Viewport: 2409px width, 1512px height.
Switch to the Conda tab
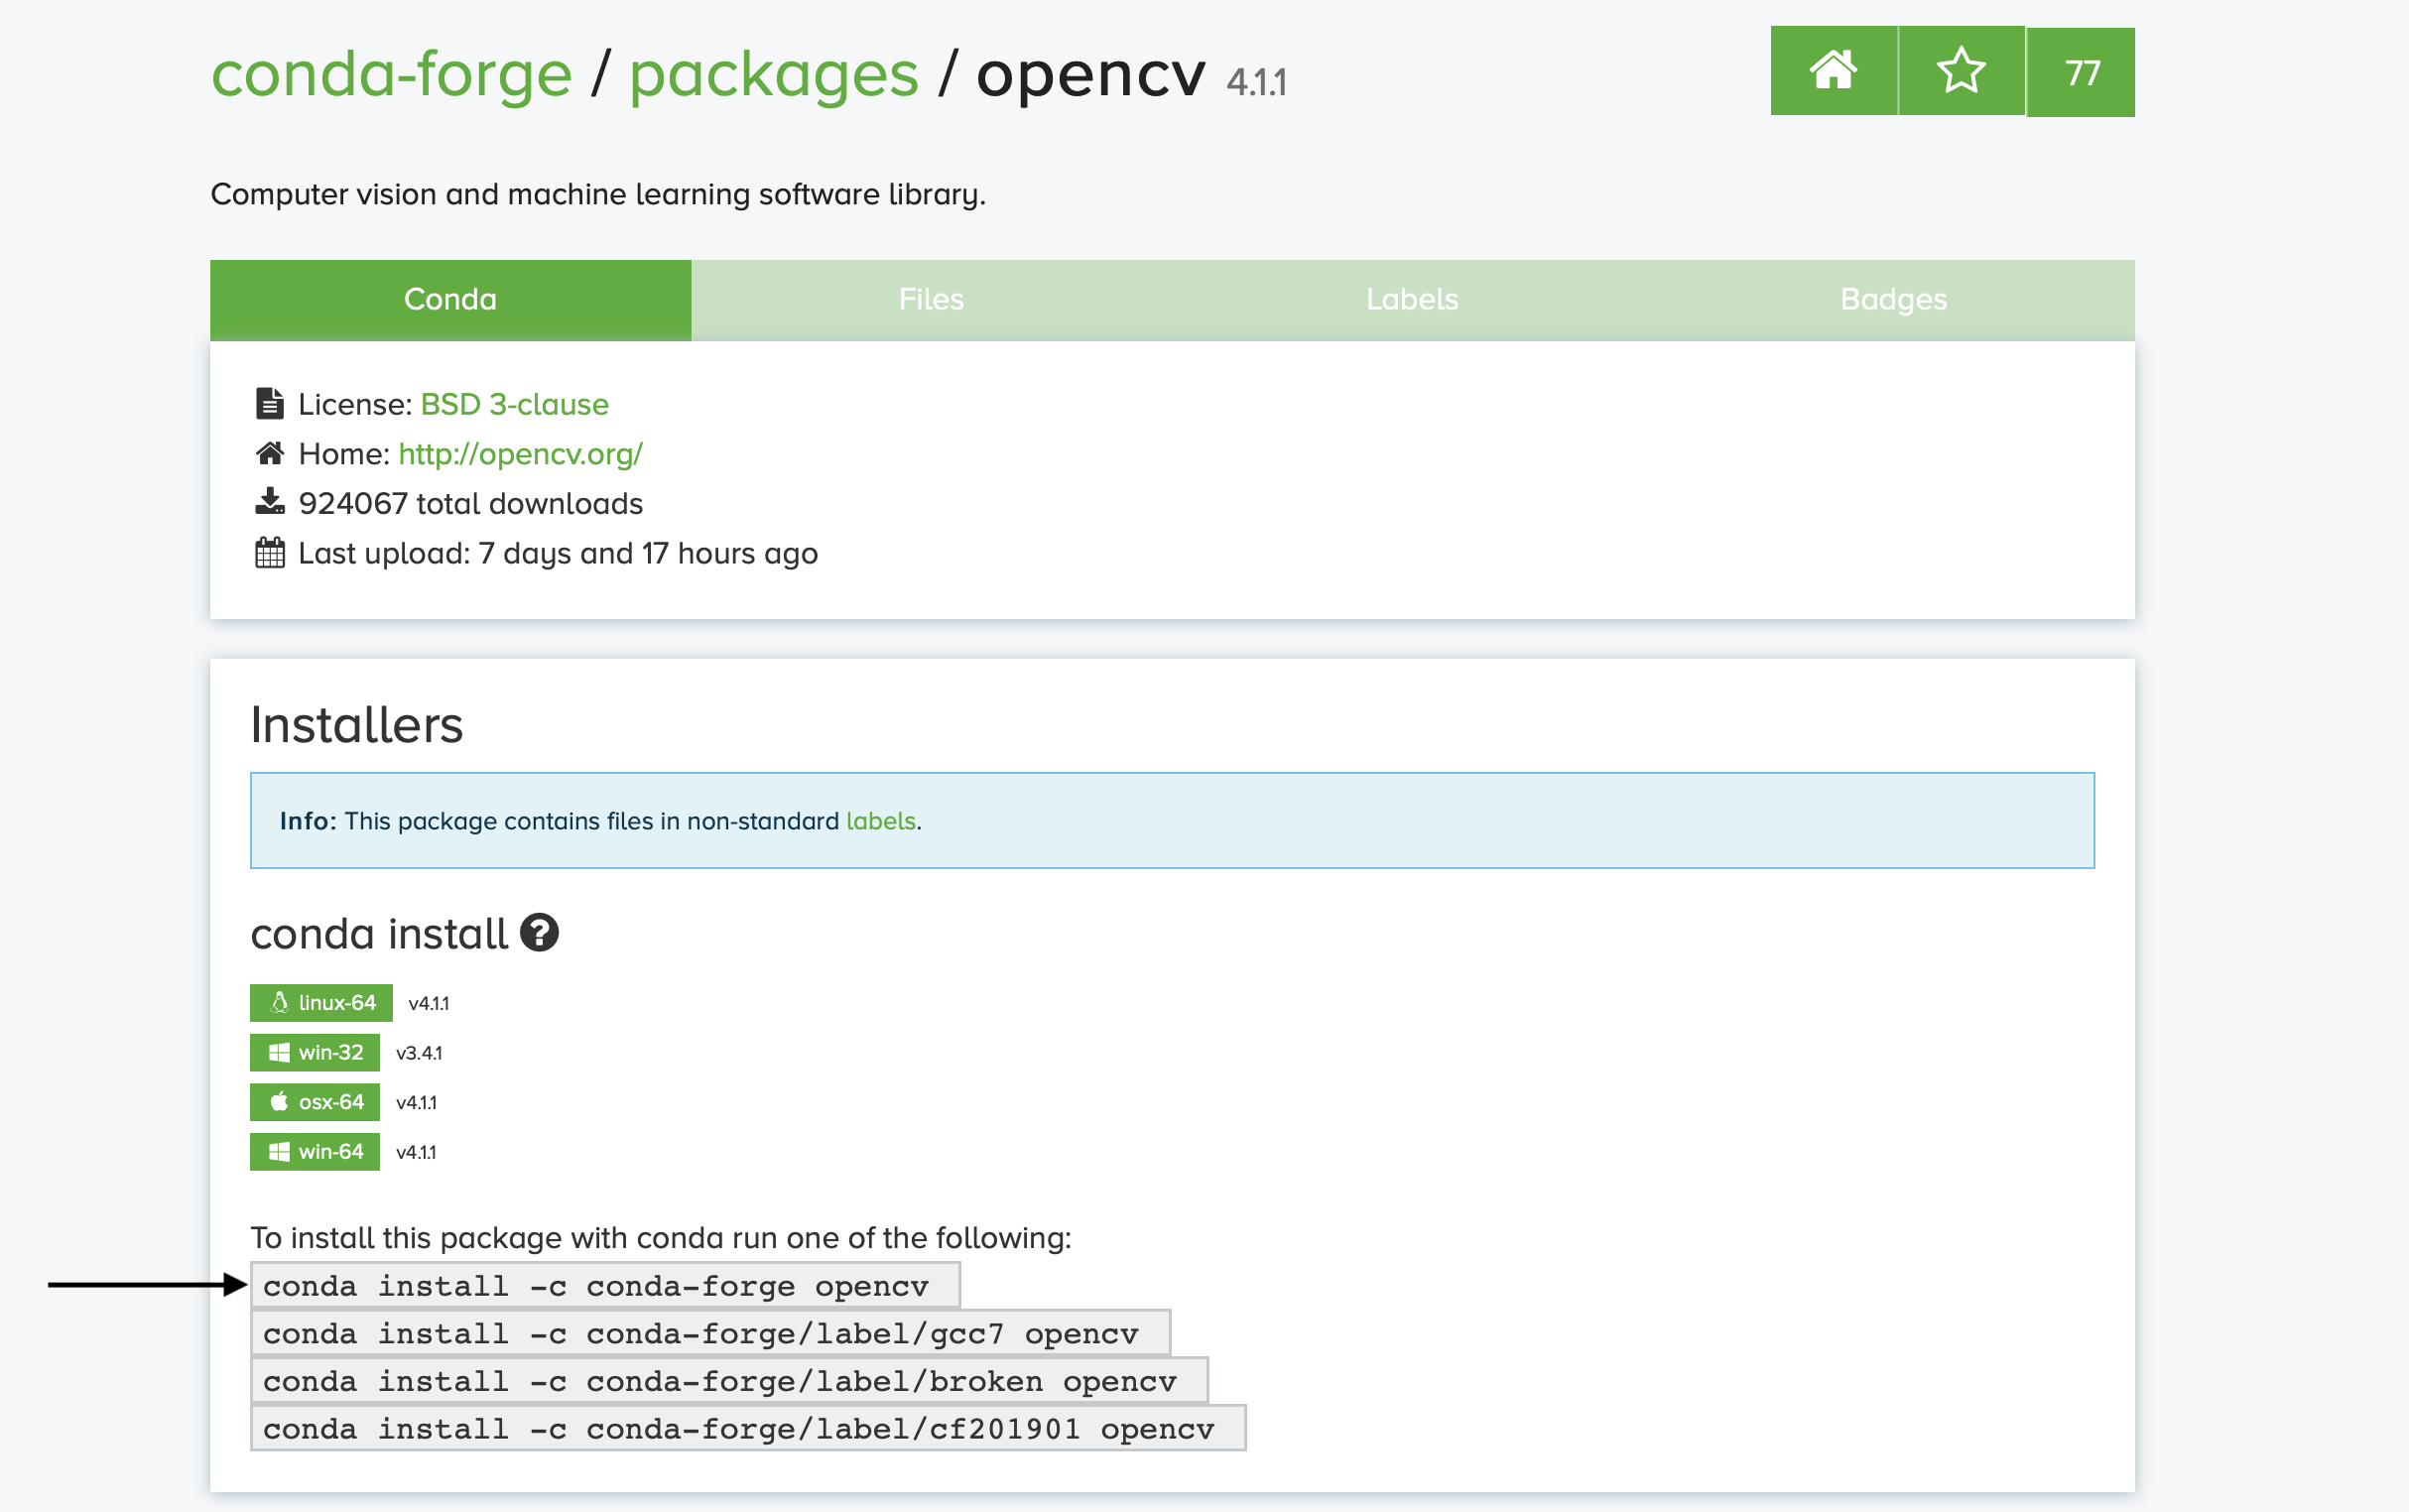tap(450, 300)
